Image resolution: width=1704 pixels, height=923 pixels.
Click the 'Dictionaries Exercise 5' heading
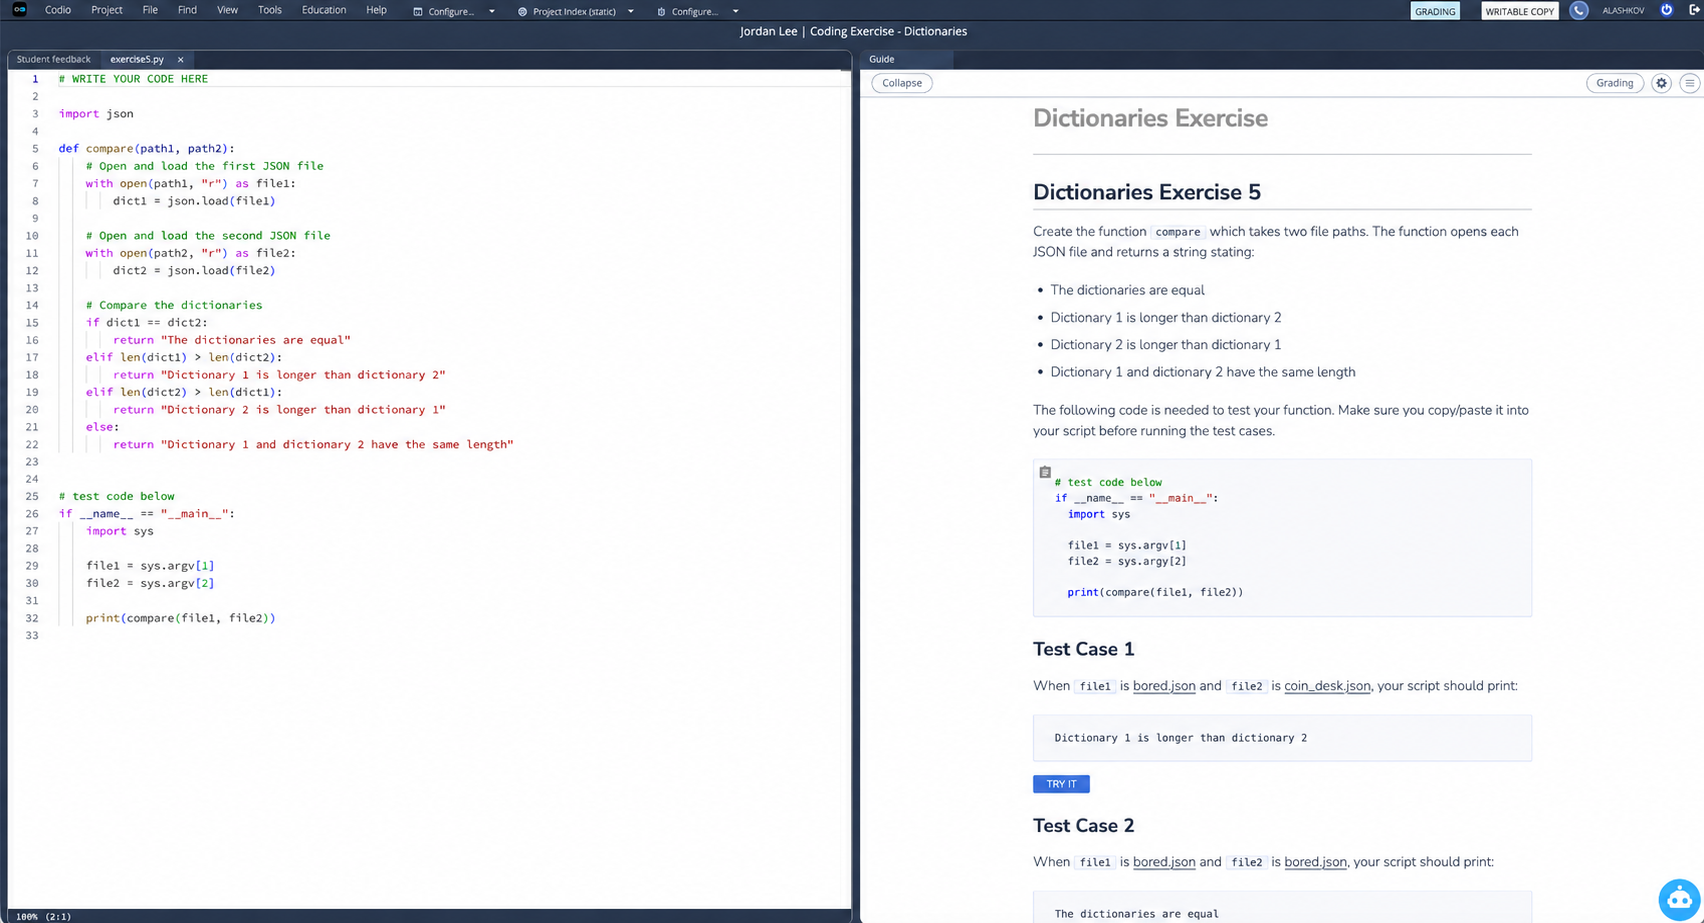(x=1146, y=192)
